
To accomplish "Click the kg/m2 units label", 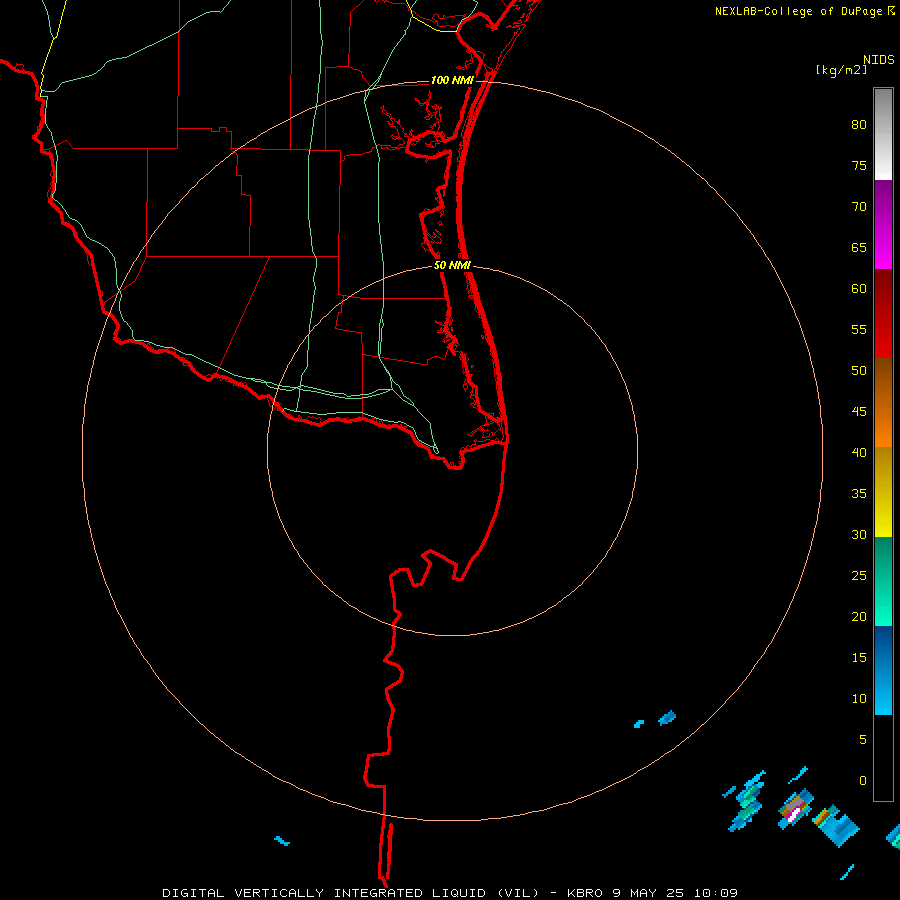I will pos(841,70).
